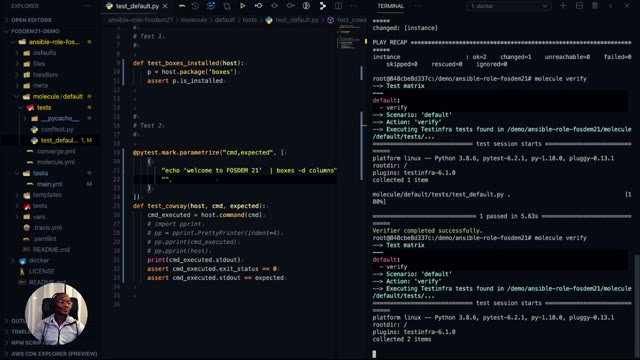Expand the __pycache__ folder

(49, 118)
